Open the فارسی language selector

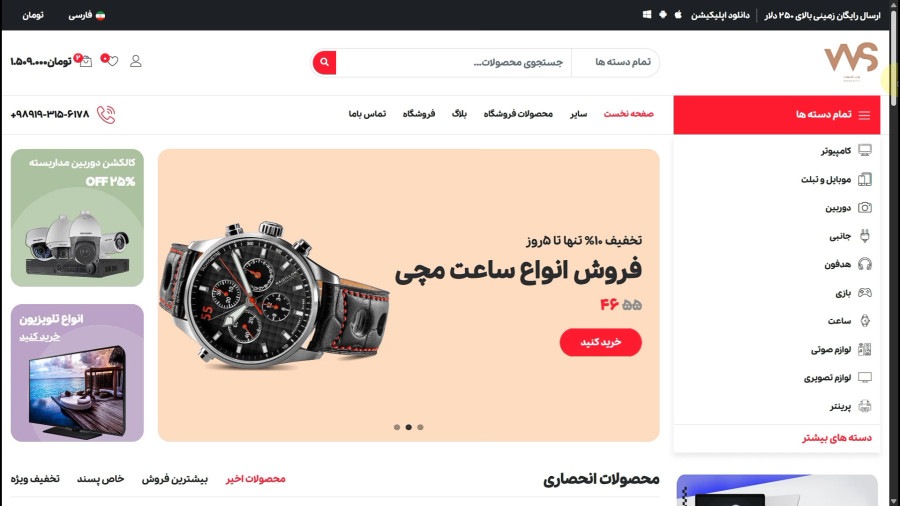tap(87, 15)
